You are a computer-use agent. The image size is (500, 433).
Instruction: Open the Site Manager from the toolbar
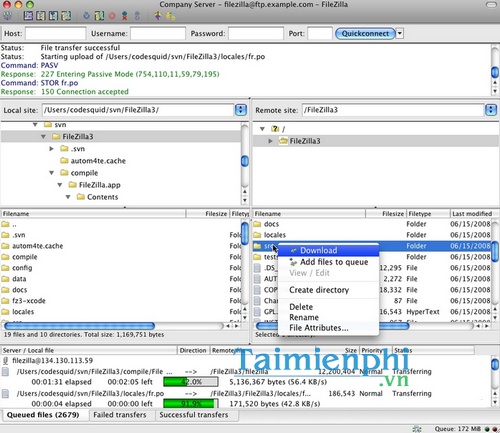click(7, 15)
